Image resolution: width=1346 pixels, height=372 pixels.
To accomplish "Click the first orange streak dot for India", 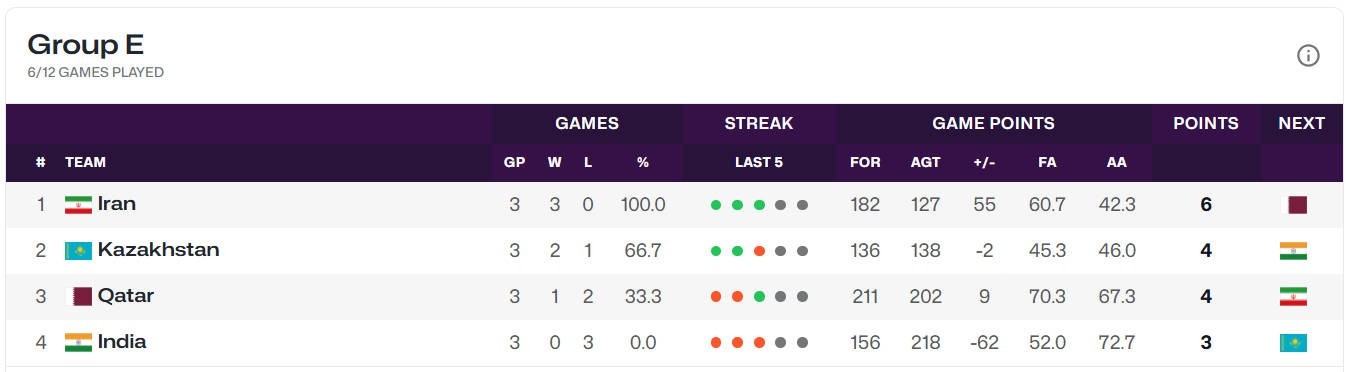I will 716,343.
